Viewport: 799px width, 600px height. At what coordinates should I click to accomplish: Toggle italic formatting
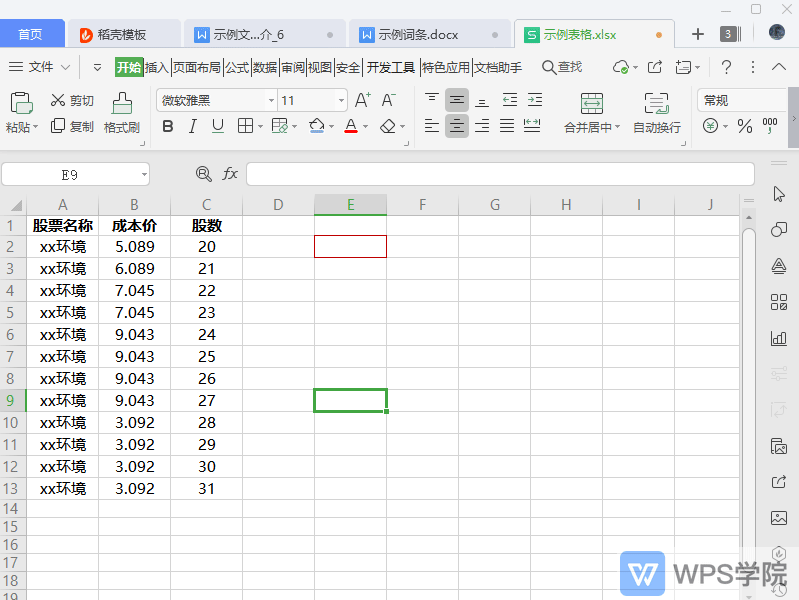pos(192,127)
